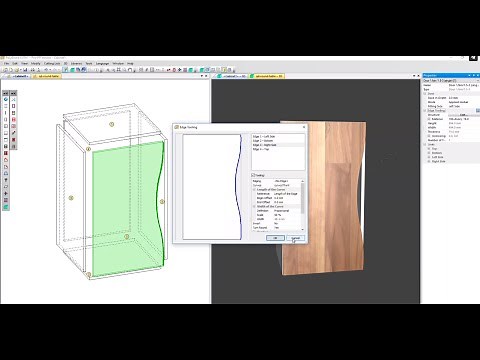Click the Edge Tooling browse button in Properties
The height and width of the screenshot is (360, 480).
pos(478,110)
